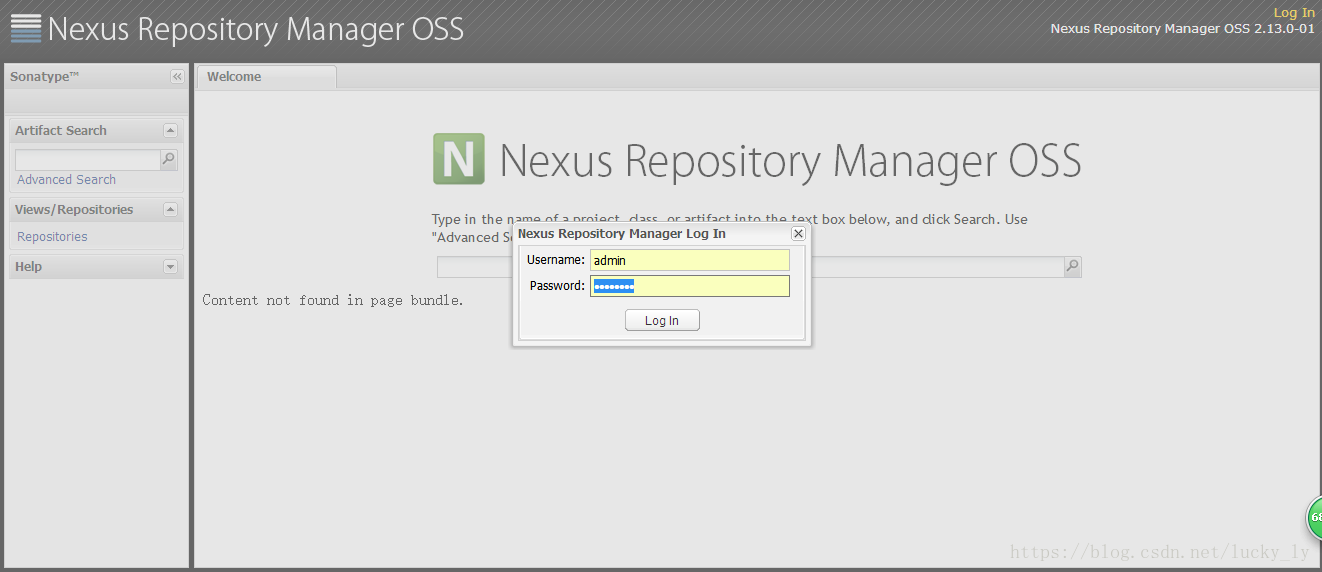
Task: Click the Nexus Repository Manager Log In title
Action: tap(622, 233)
